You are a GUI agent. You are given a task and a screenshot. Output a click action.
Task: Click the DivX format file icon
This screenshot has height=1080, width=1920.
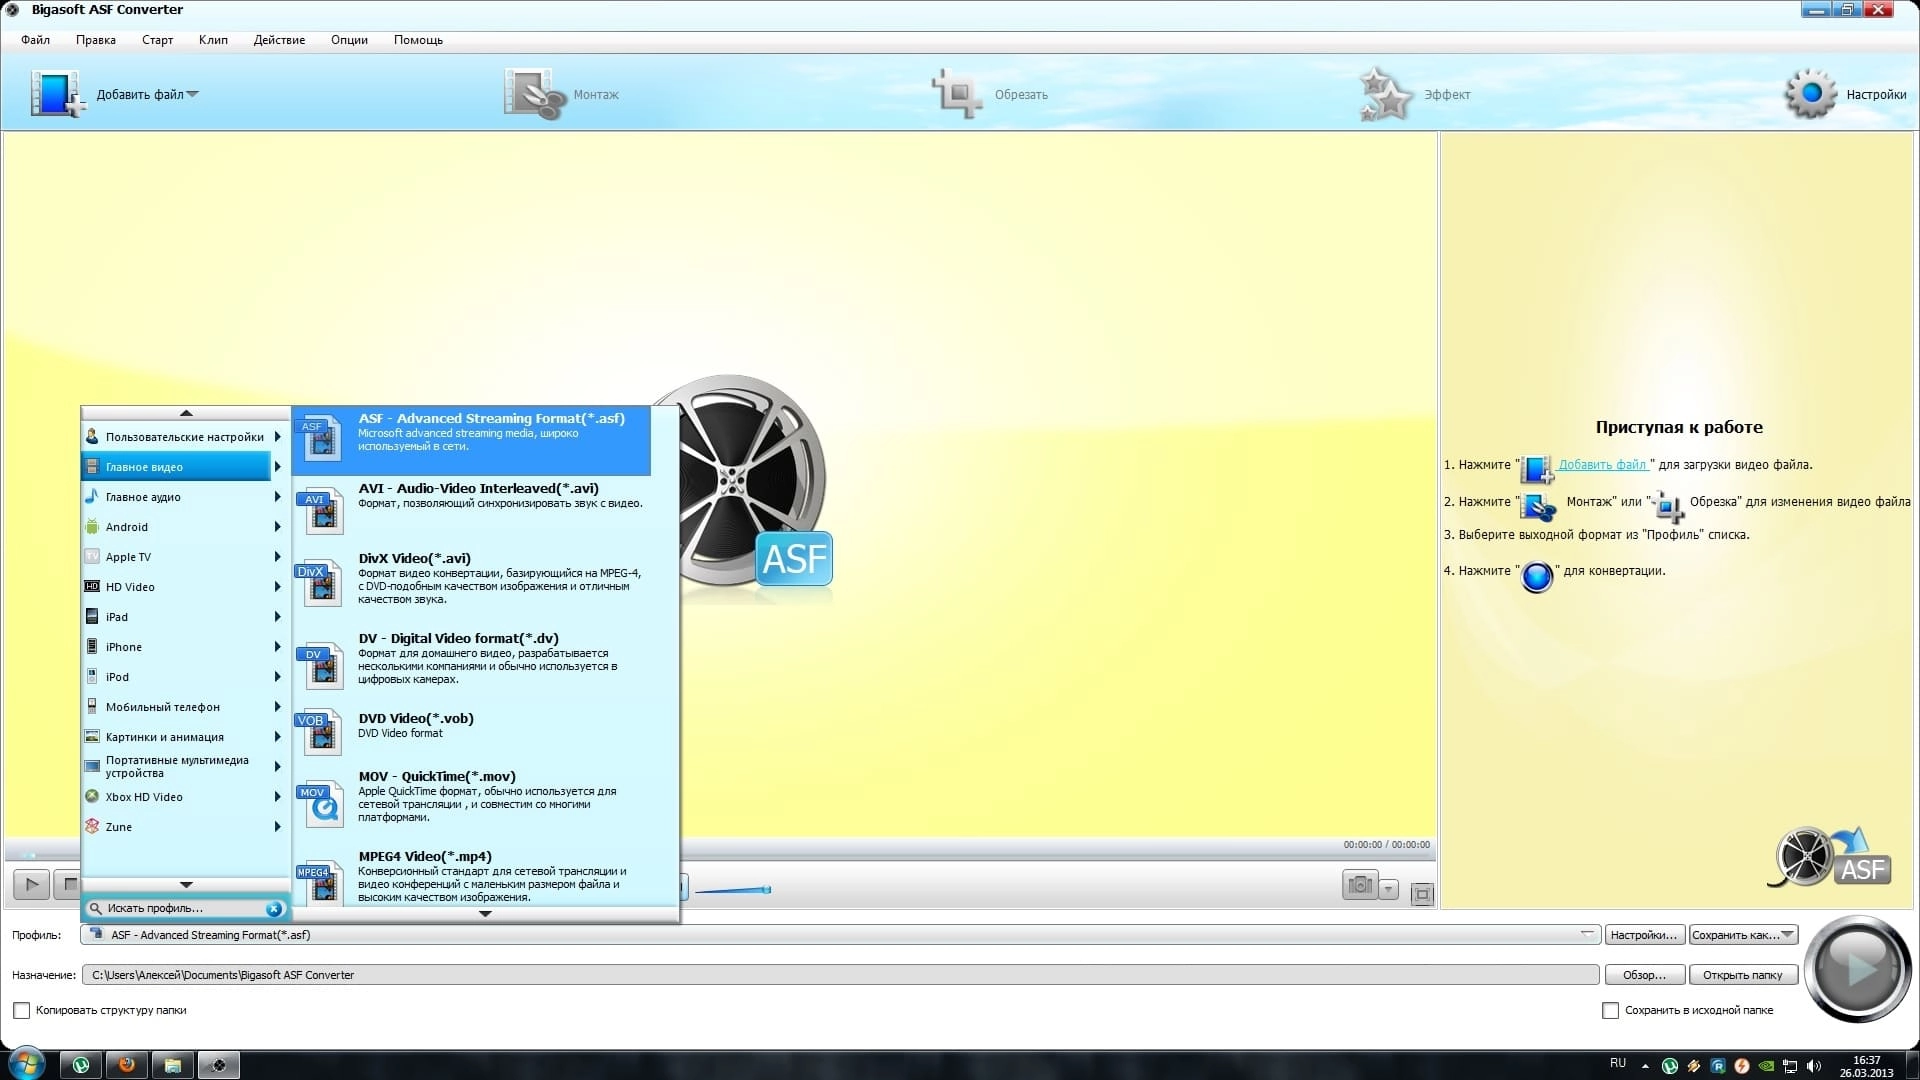point(320,583)
